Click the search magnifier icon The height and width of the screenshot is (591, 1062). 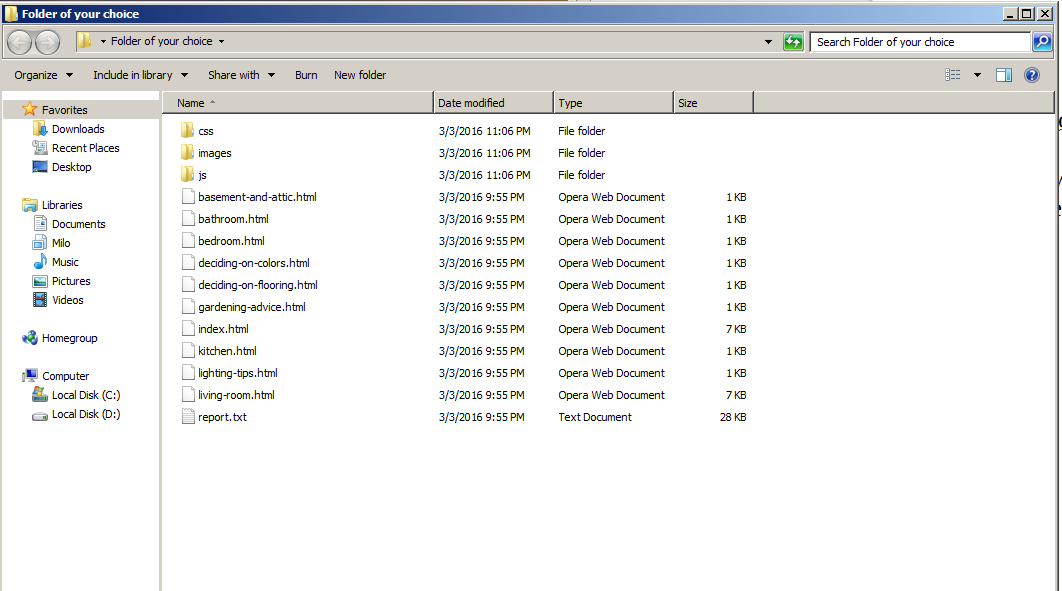pyautogui.click(x=1042, y=42)
